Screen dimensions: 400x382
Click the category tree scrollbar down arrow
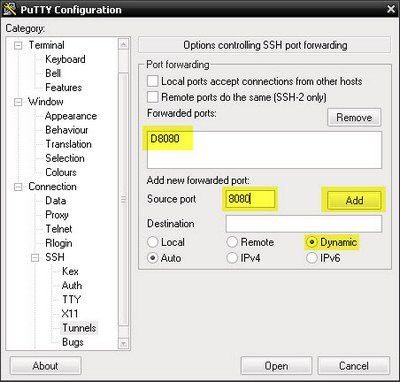coord(123,343)
